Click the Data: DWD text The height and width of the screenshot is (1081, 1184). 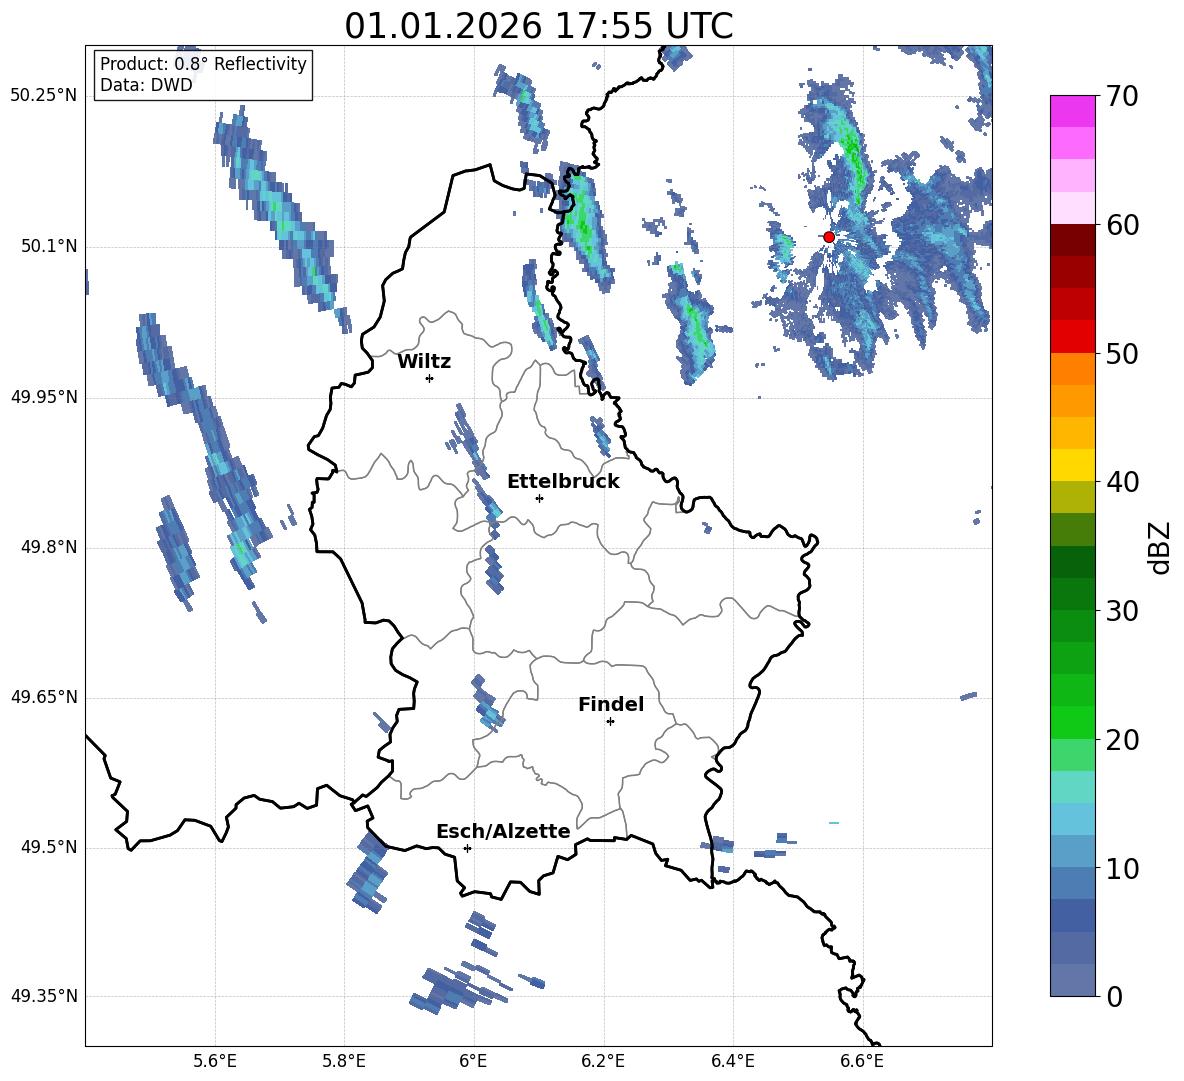(x=146, y=85)
